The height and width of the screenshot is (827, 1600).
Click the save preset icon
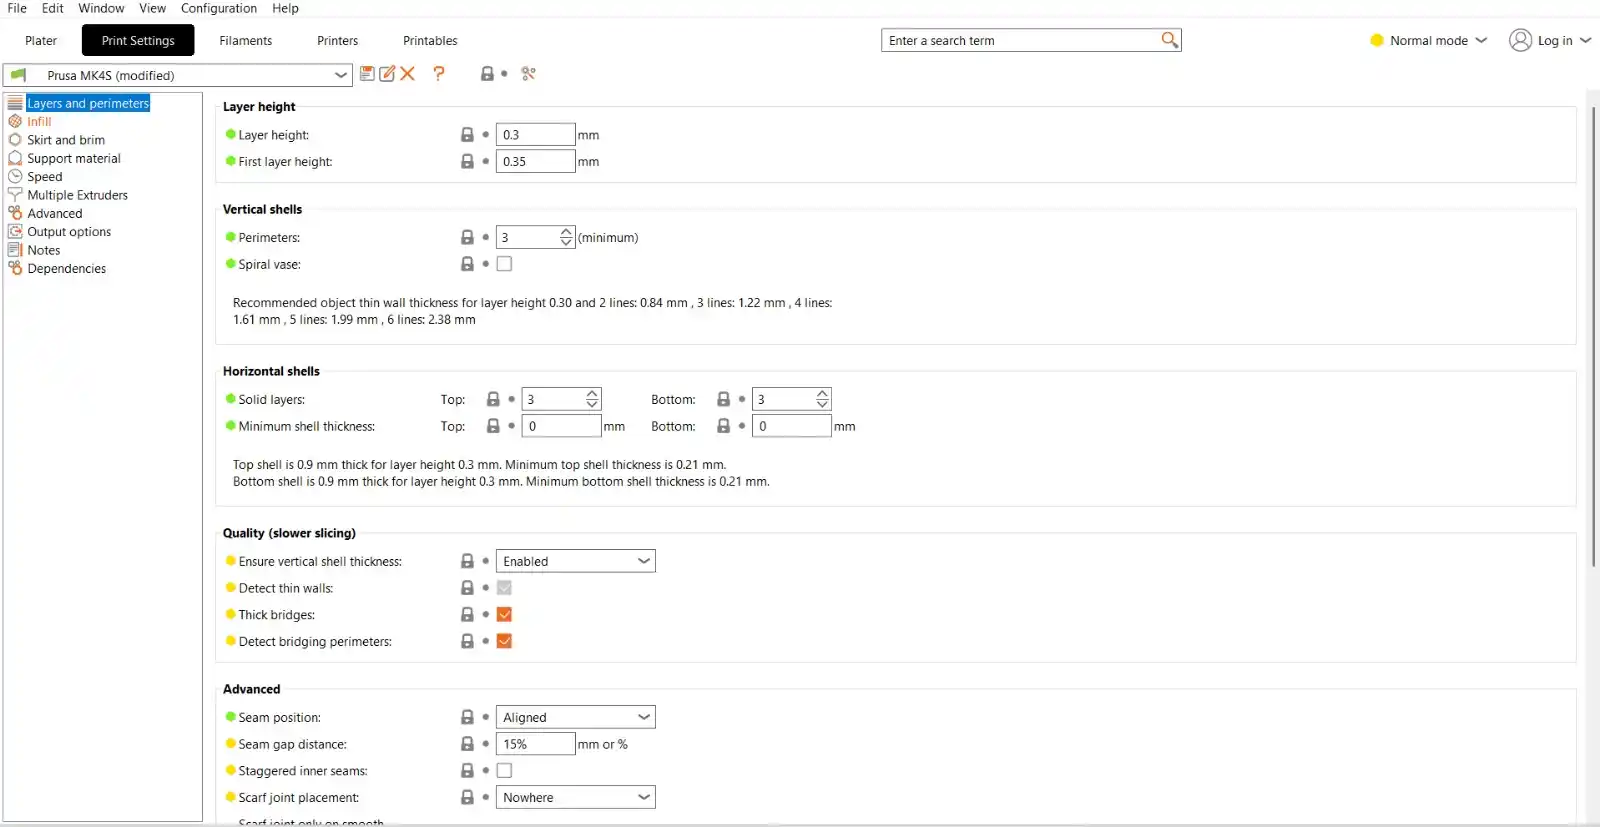pos(367,73)
